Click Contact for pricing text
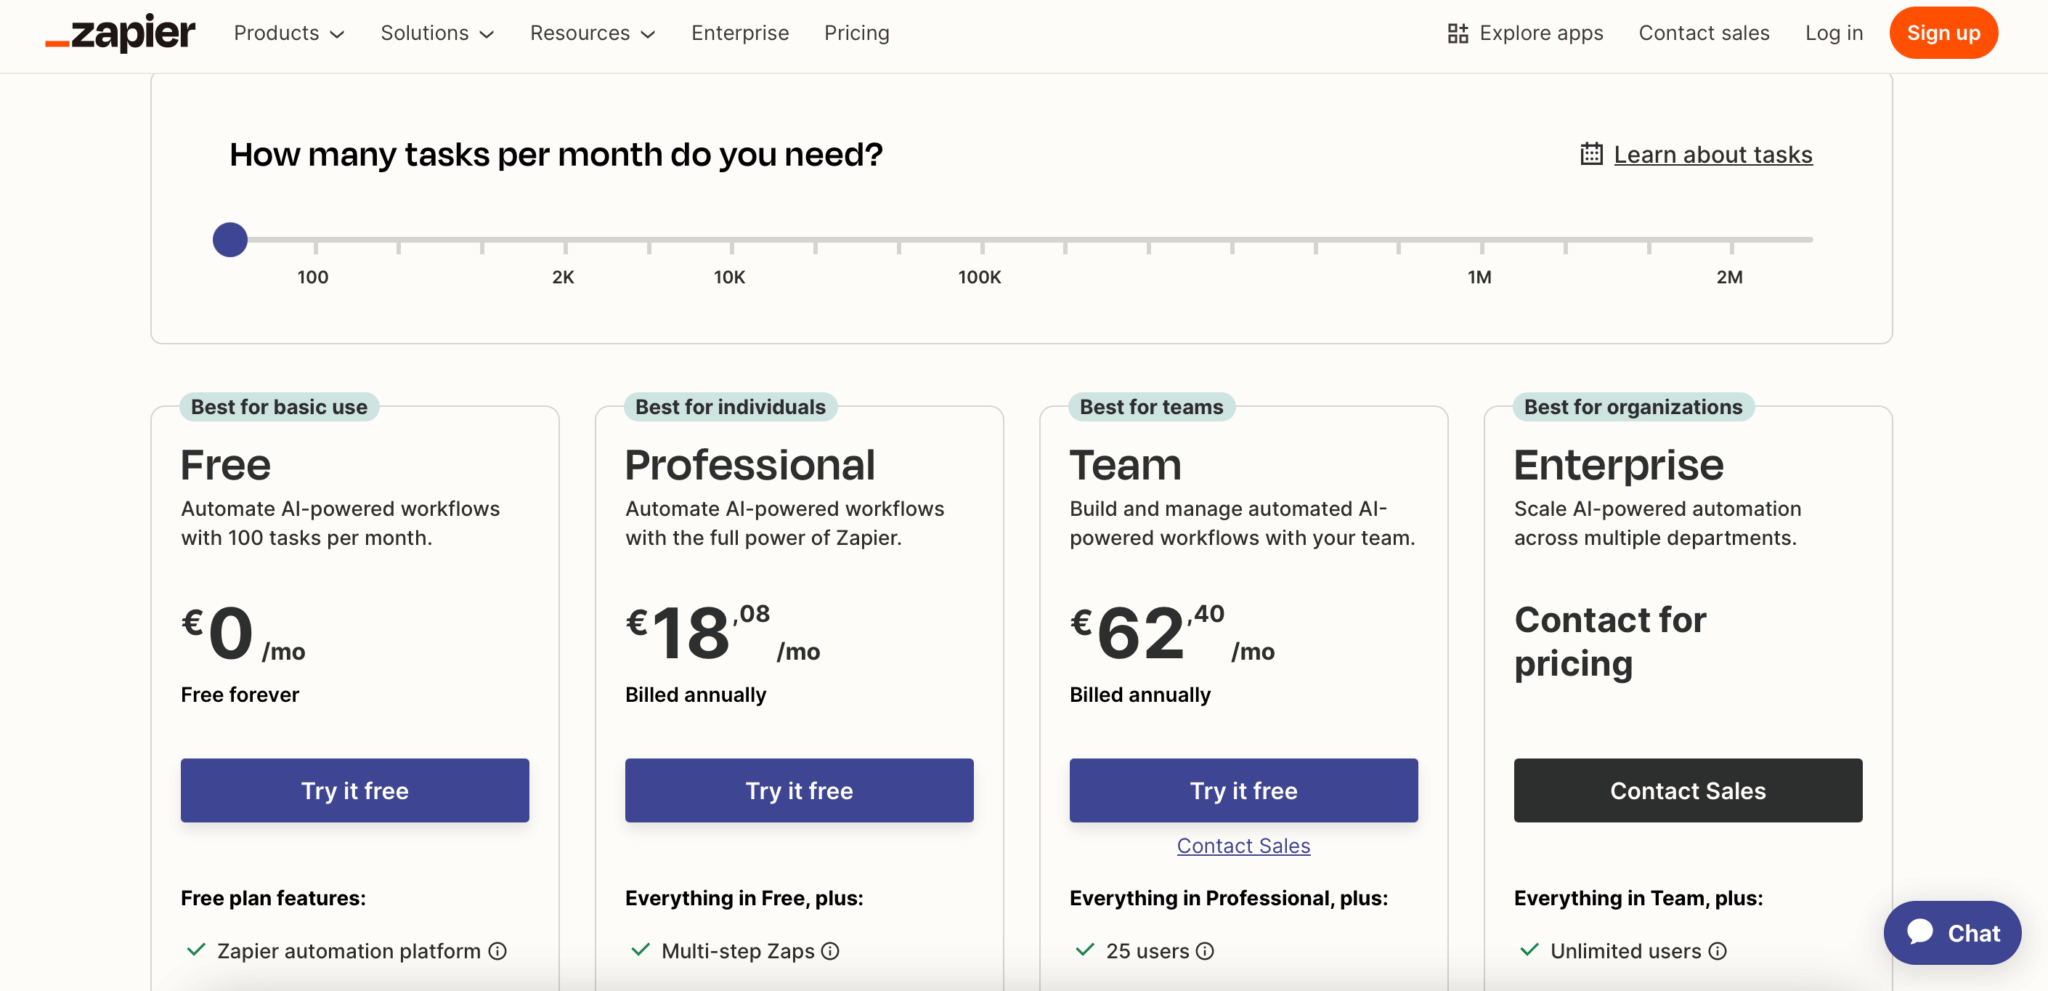Image resolution: width=2048 pixels, height=991 pixels. pyautogui.click(x=1610, y=642)
